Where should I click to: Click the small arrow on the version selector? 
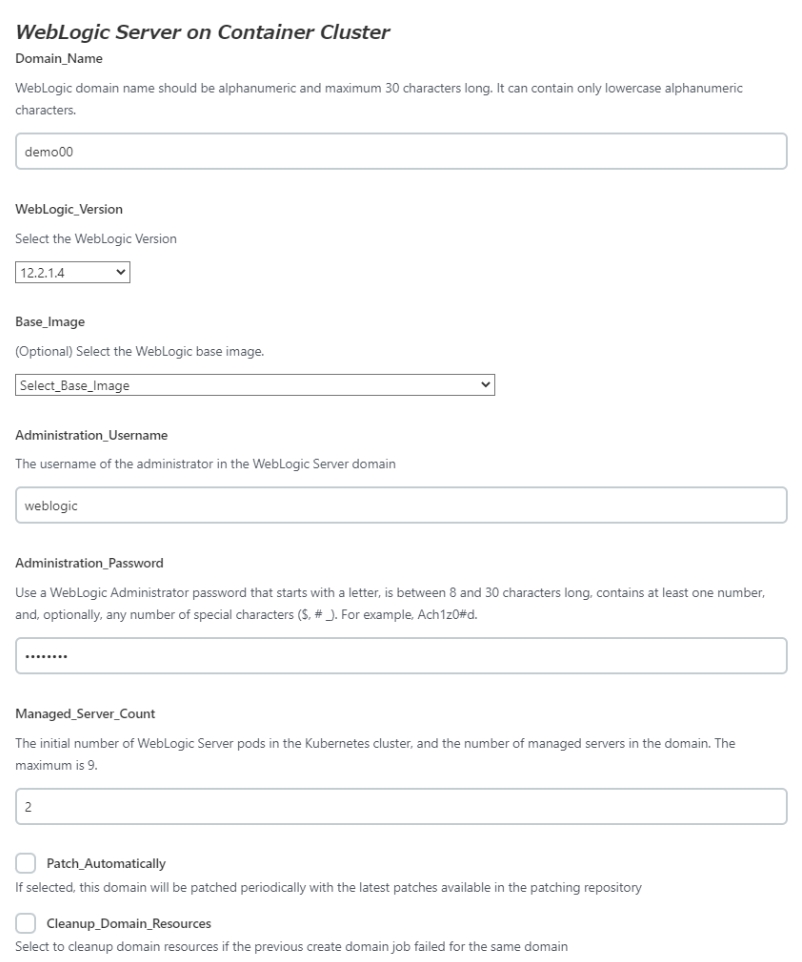click(121, 271)
